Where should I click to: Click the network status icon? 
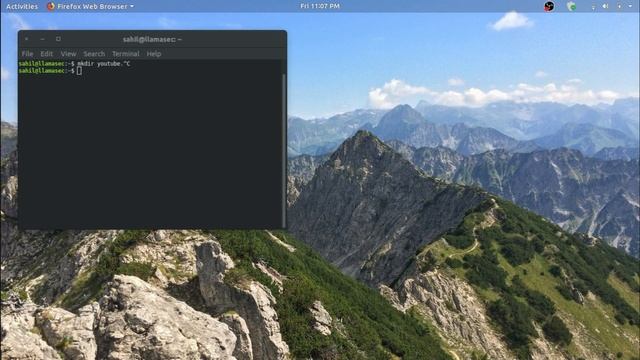click(x=593, y=7)
